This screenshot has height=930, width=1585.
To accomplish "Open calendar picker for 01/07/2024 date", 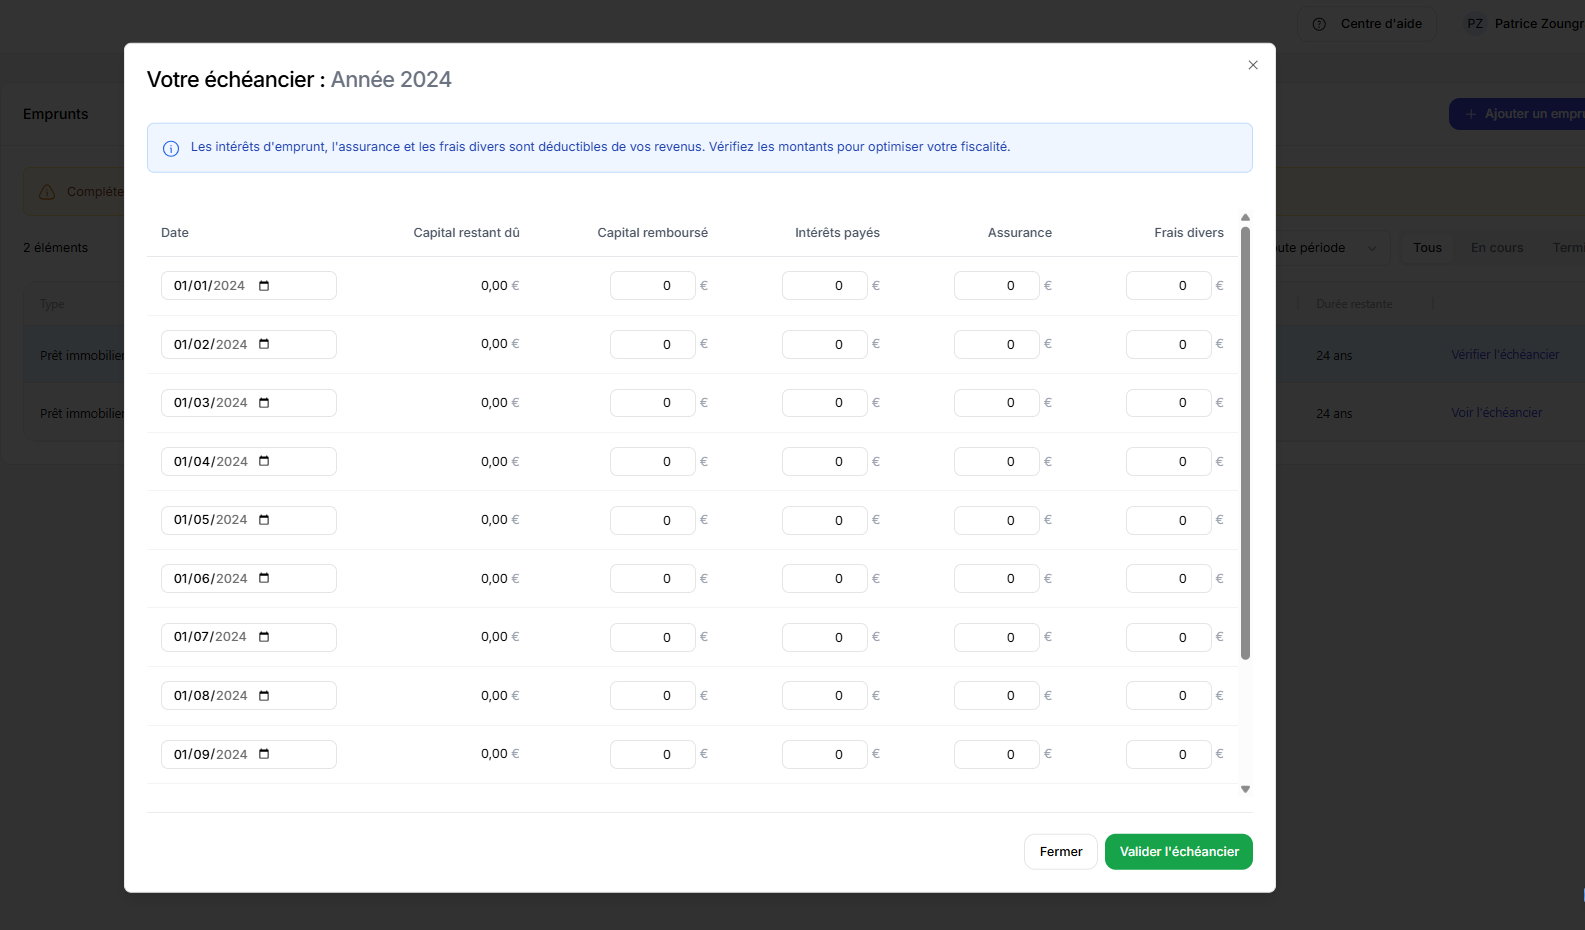I will click(x=264, y=637).
